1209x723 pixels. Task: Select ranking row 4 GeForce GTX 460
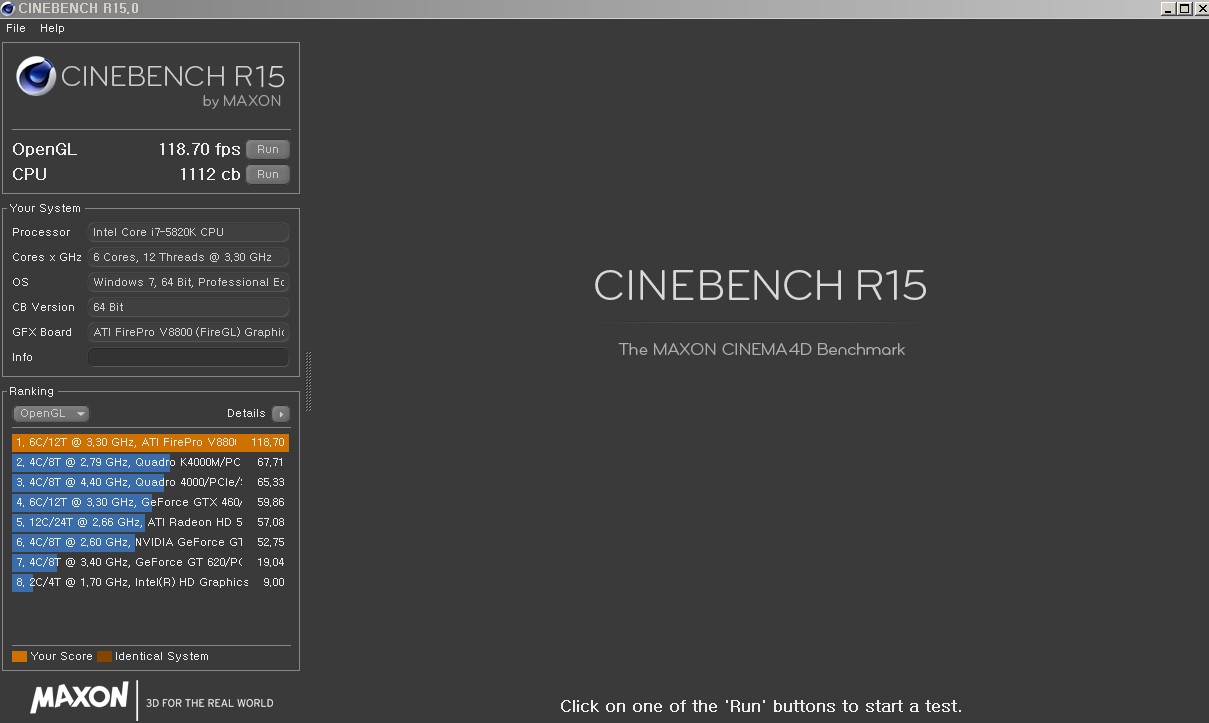[150, 502]
